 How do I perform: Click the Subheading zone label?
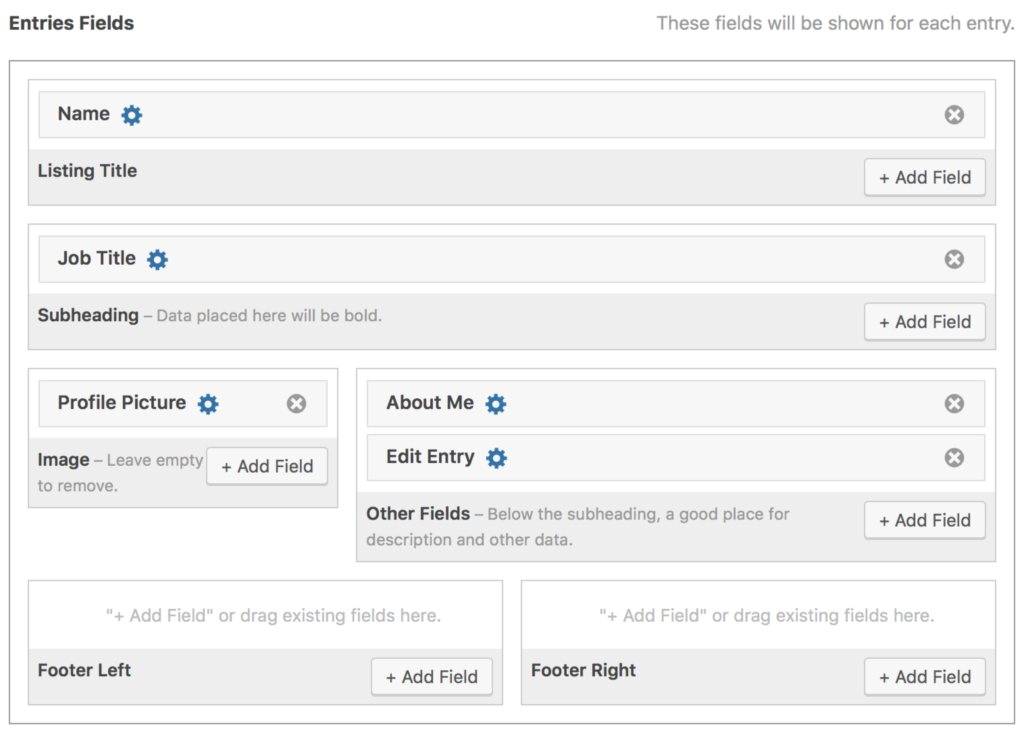(88, 316)
